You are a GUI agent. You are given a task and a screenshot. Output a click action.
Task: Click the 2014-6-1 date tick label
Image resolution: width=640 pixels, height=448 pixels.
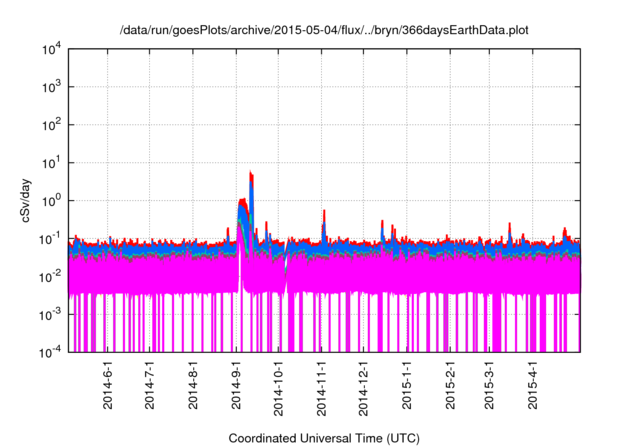tap(107, 385)
